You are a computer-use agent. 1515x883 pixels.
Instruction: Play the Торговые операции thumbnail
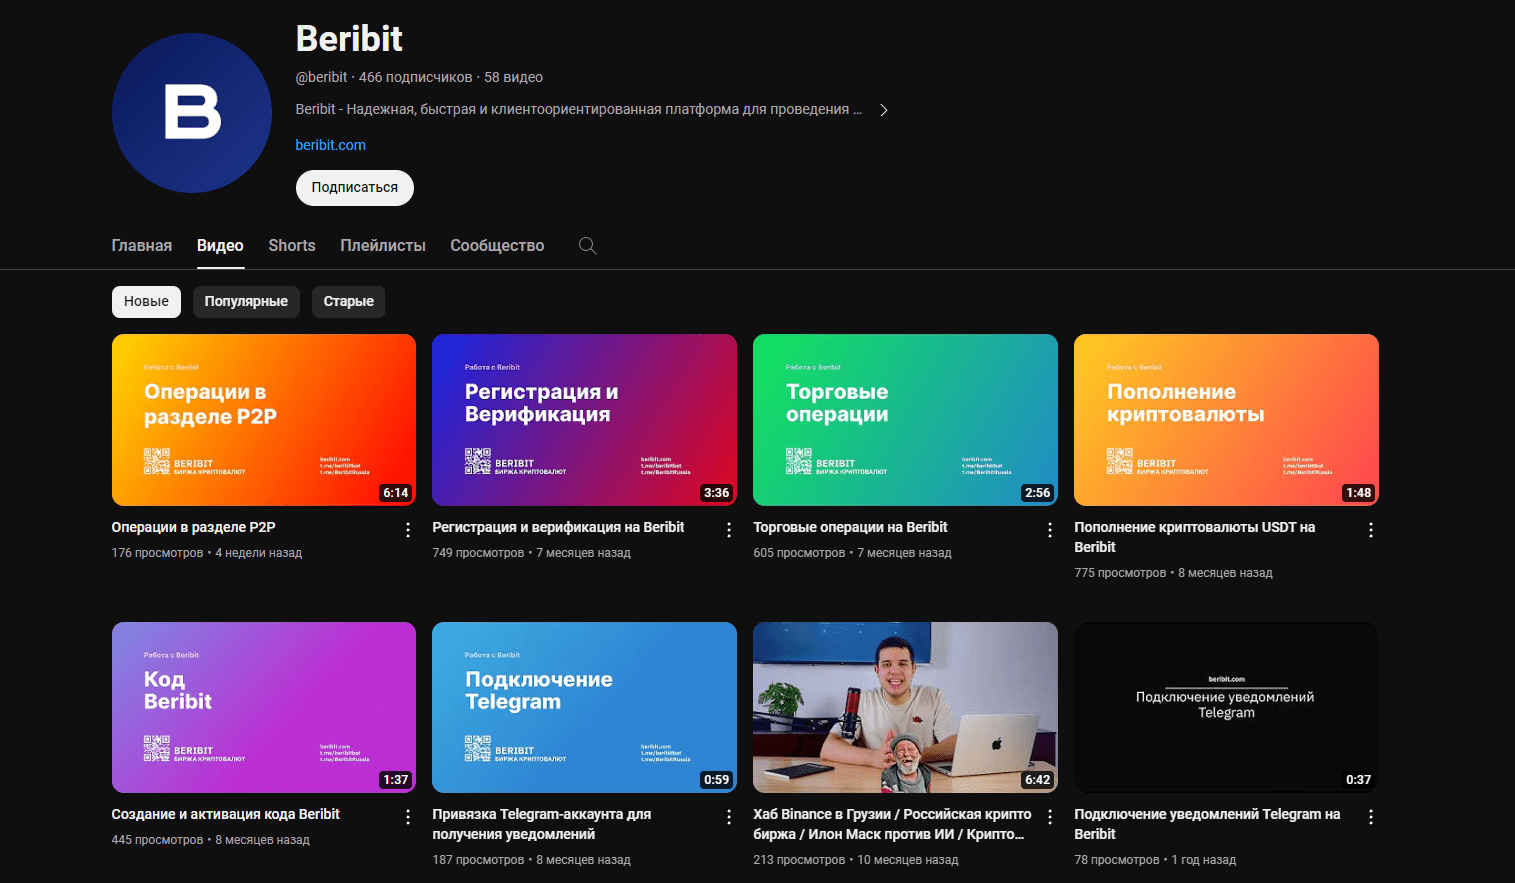tap(906, 420)
